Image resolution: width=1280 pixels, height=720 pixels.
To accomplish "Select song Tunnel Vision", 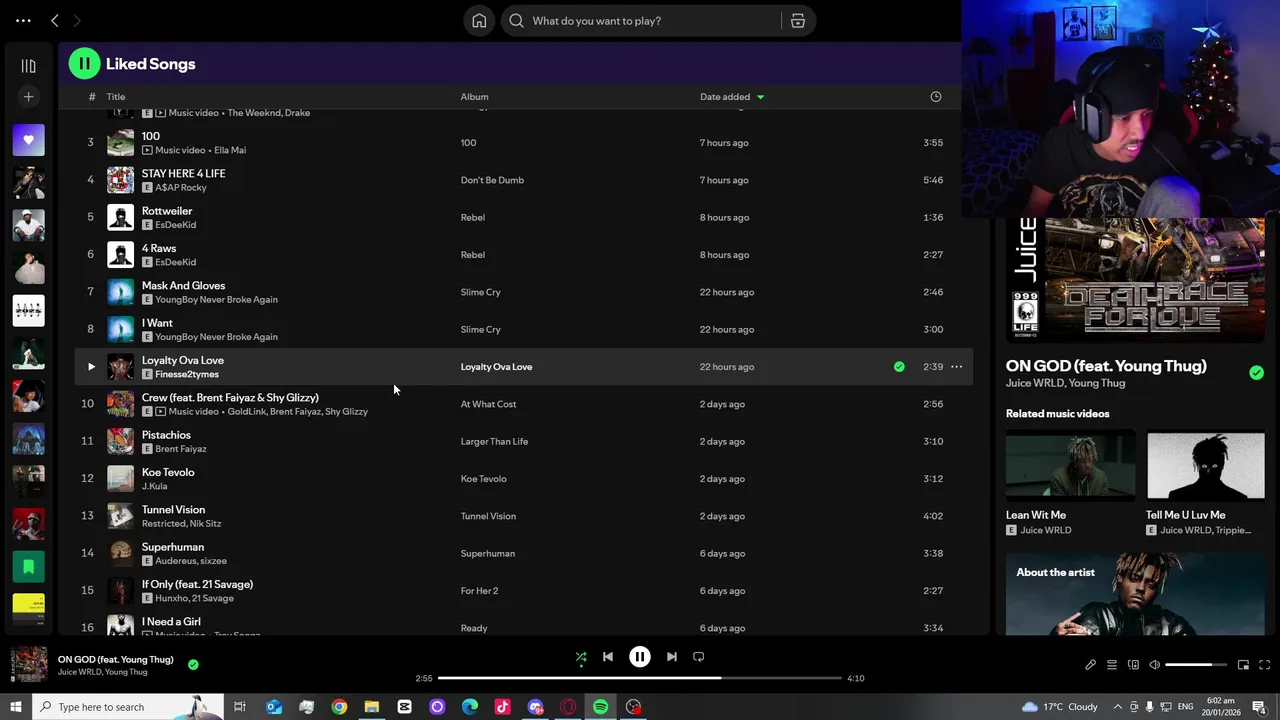I will (x=173, y=510).
